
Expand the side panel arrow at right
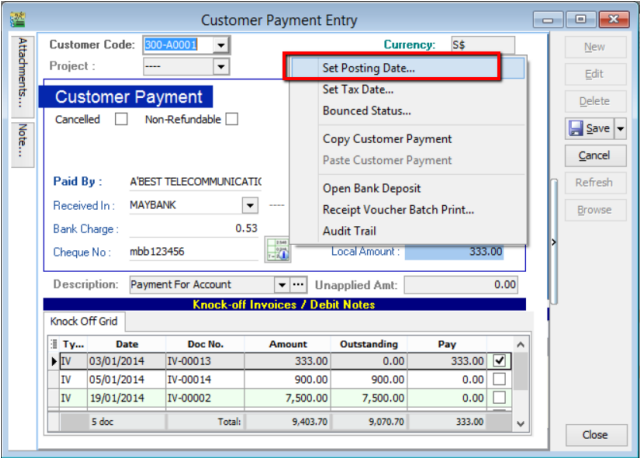point(553,242)
